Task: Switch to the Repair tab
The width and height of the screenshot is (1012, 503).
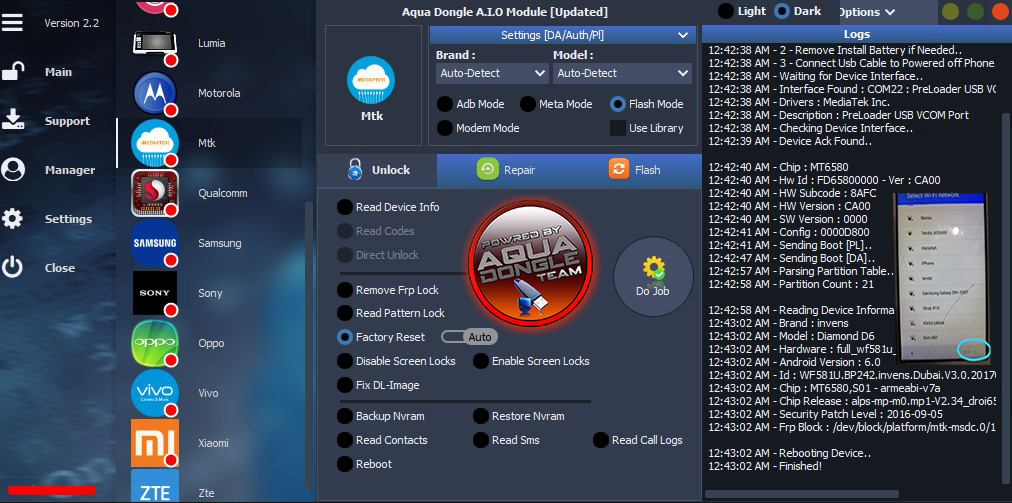Action: coord(507,170)
